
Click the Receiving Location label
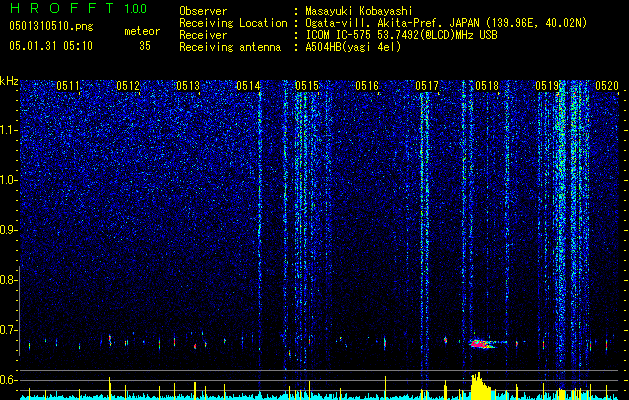pyautogui.click(x=233, y=23)
